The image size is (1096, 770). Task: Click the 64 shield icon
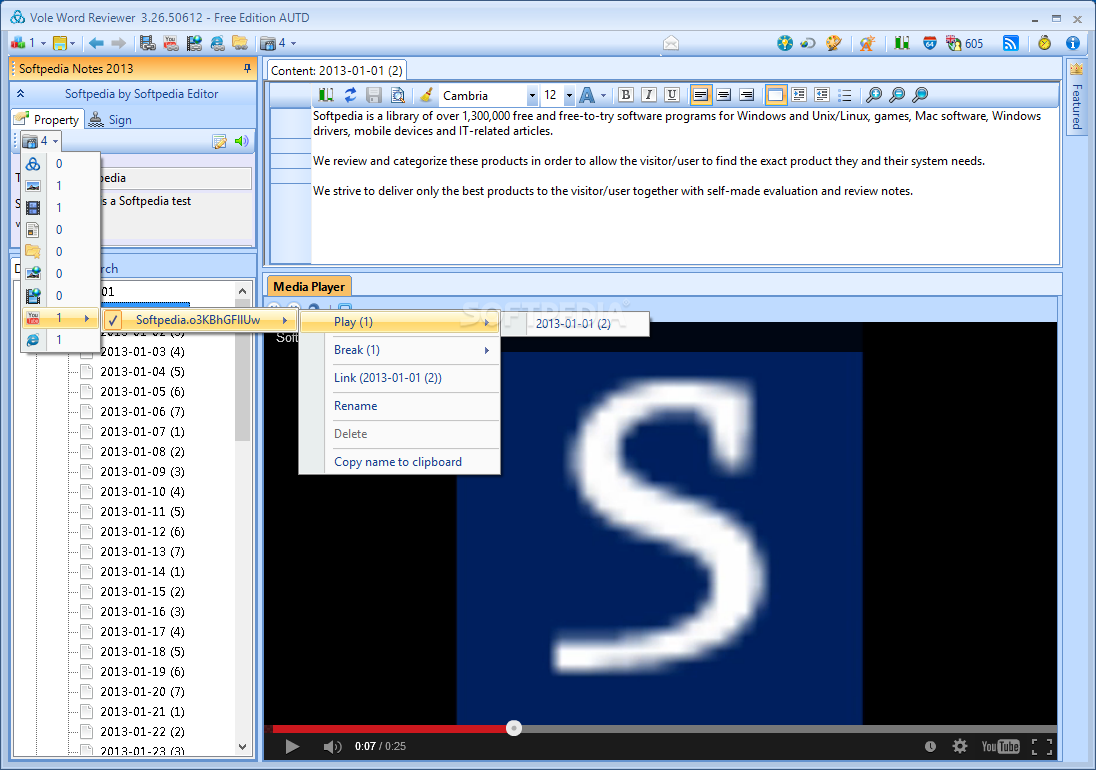[x=930, y=43]
